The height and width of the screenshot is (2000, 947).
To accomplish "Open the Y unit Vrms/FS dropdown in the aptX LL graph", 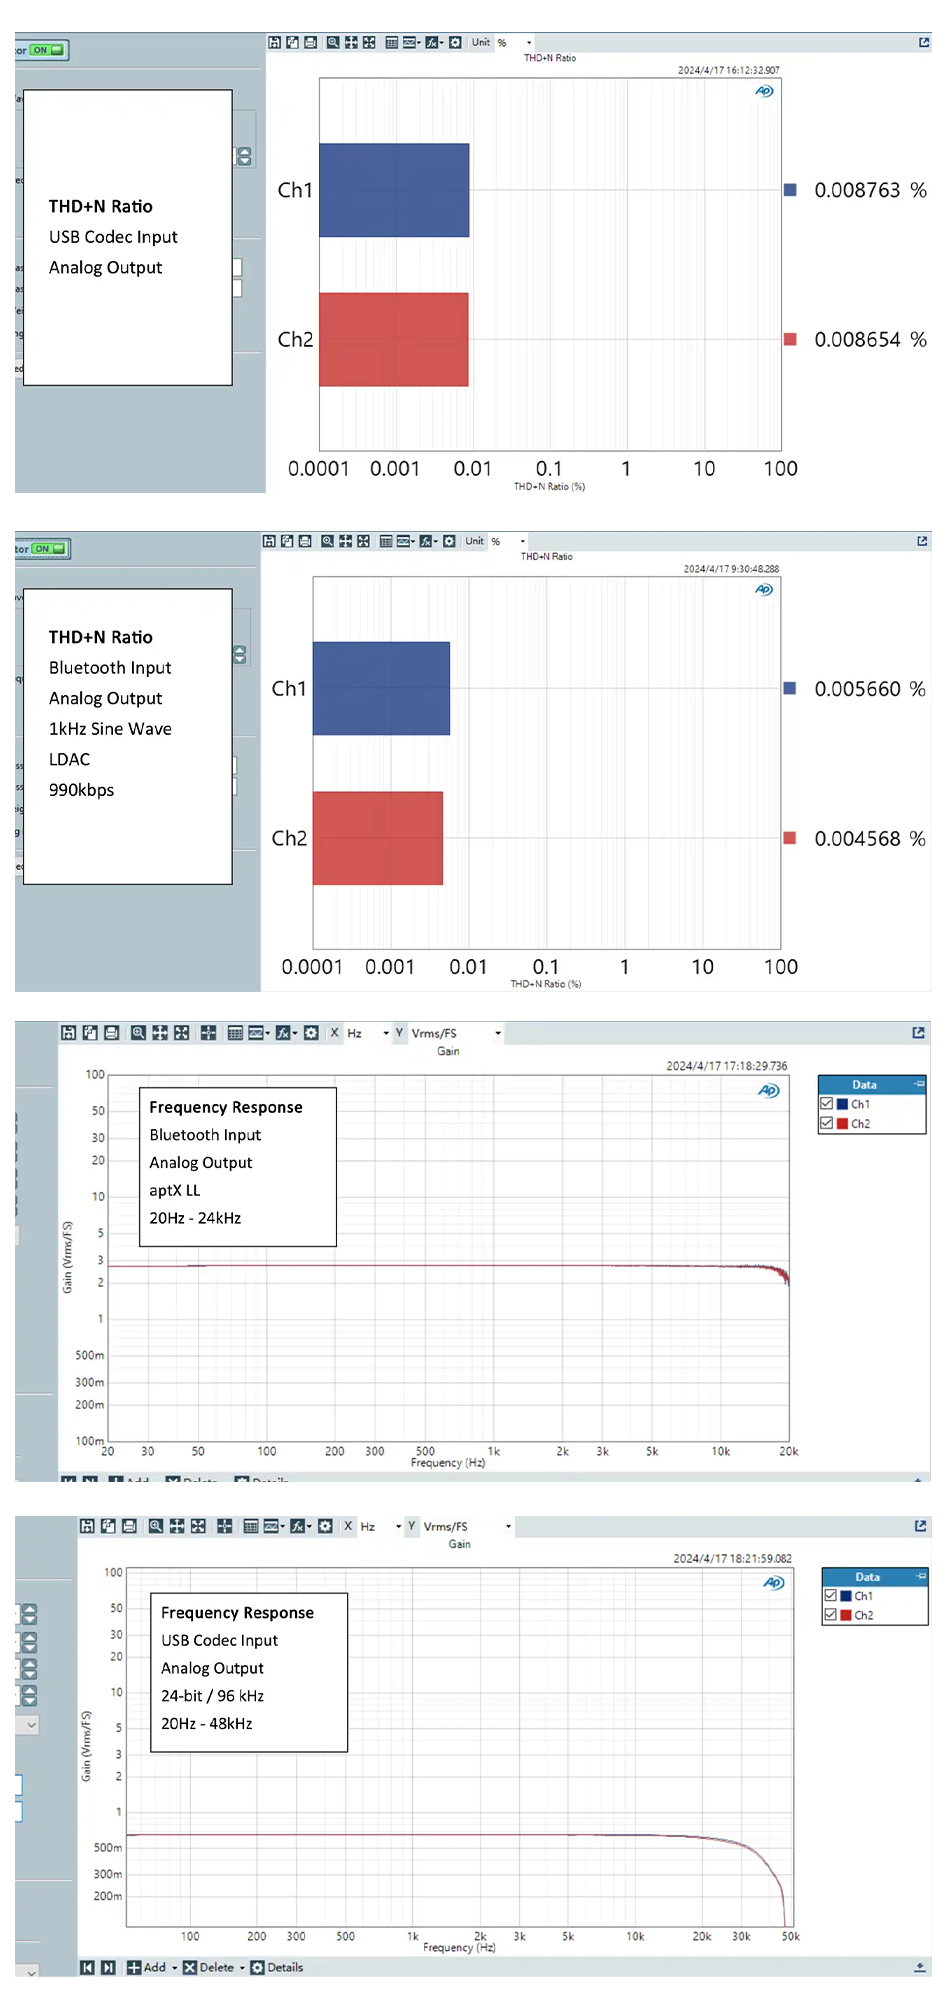I will pyautogui.click(x=497, y=1033).
